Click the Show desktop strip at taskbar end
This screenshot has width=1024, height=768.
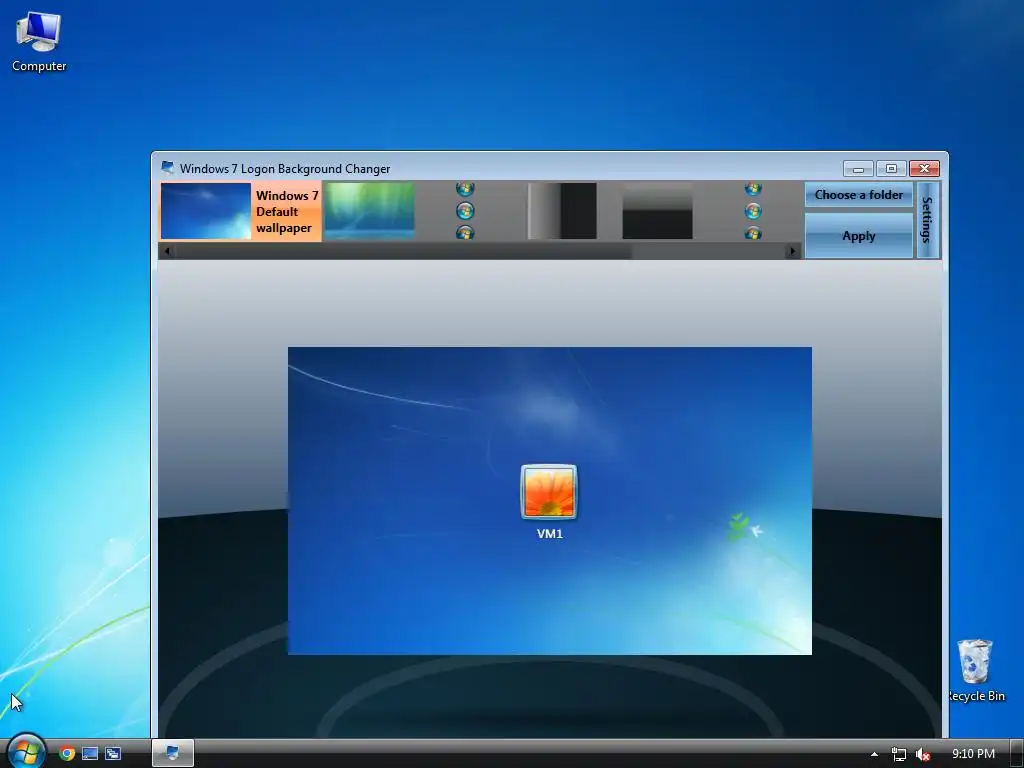[x=1016, y=754]
